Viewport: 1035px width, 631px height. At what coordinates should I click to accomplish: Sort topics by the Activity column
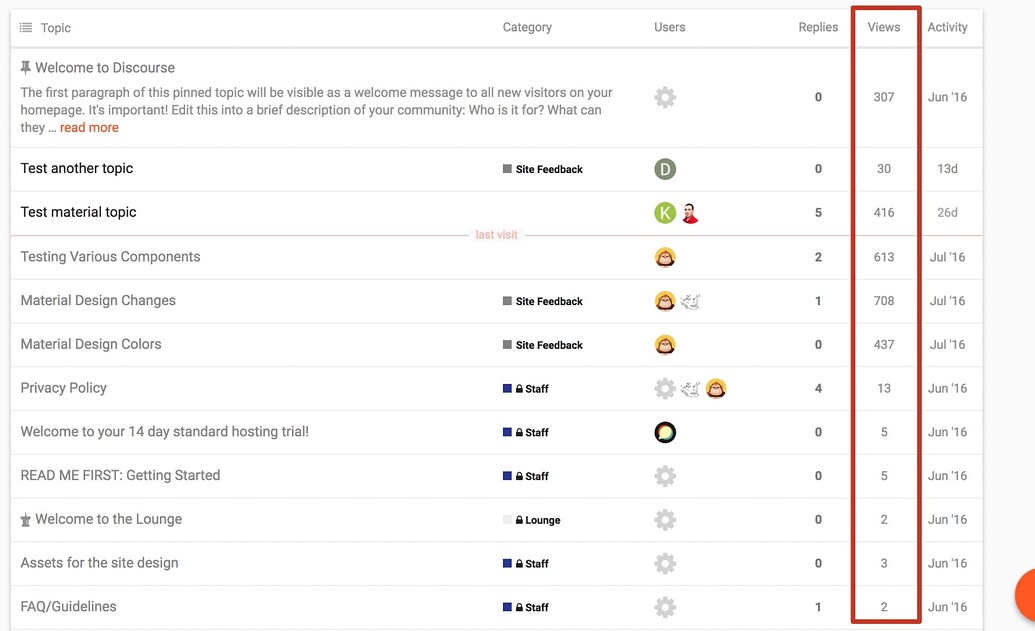click(947, 27)
